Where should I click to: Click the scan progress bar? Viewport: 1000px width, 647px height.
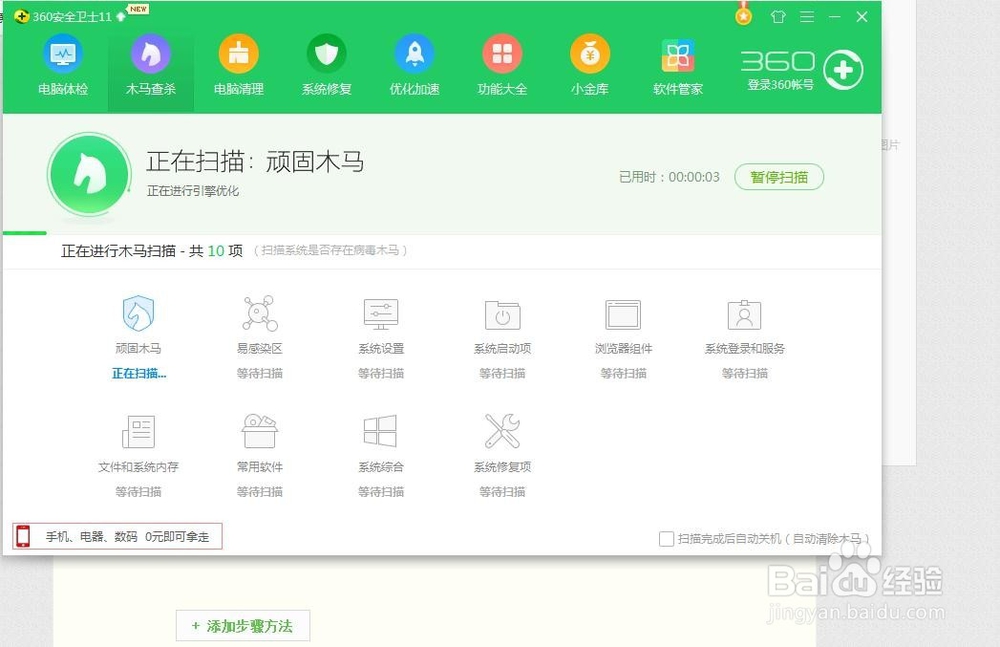442,233
